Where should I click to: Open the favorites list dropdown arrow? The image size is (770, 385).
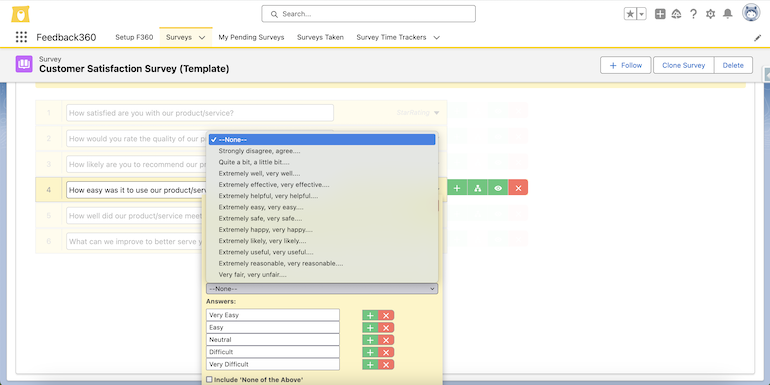641,14
